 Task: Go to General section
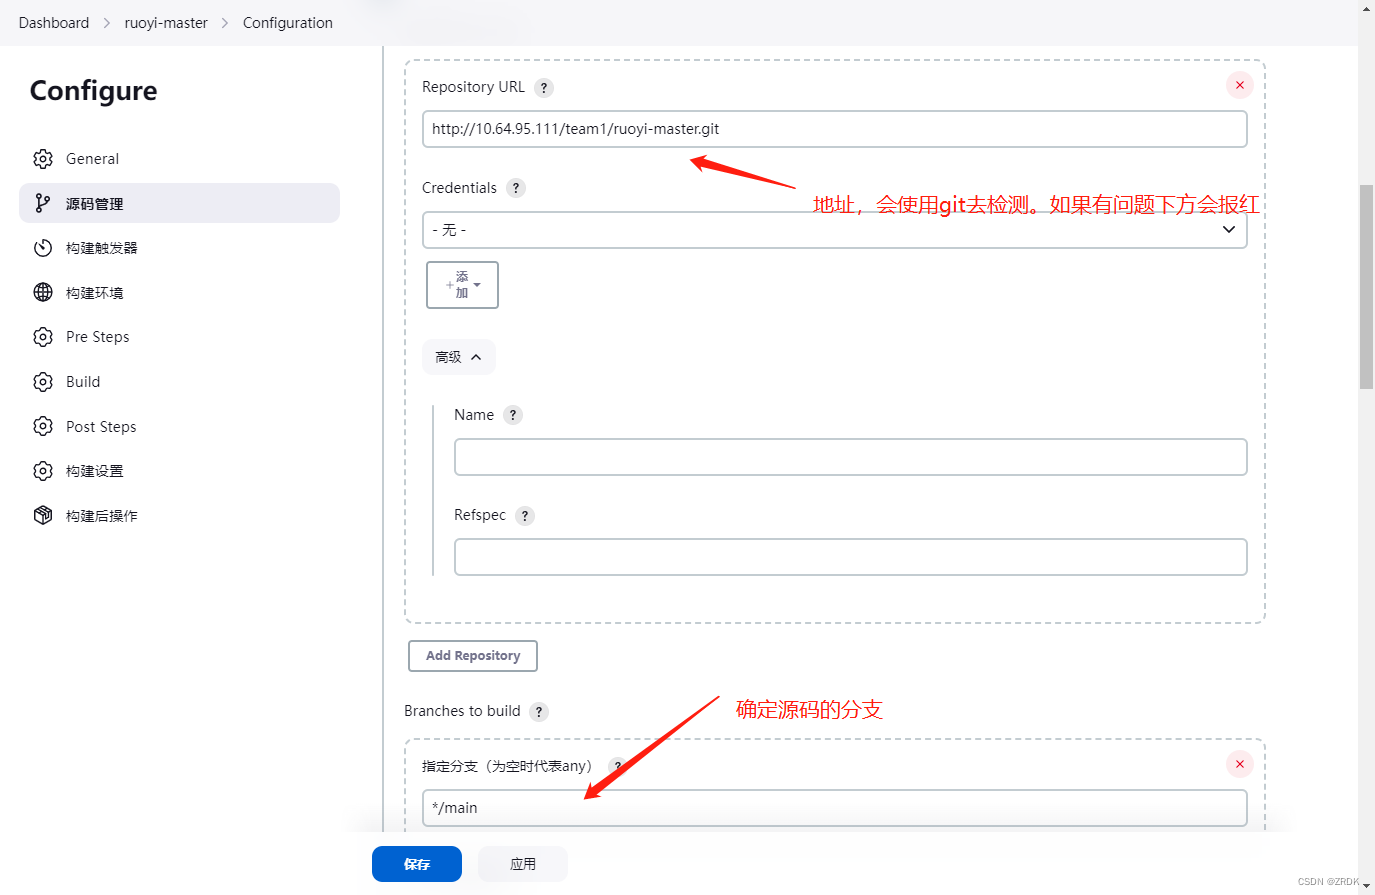point(180,159)
